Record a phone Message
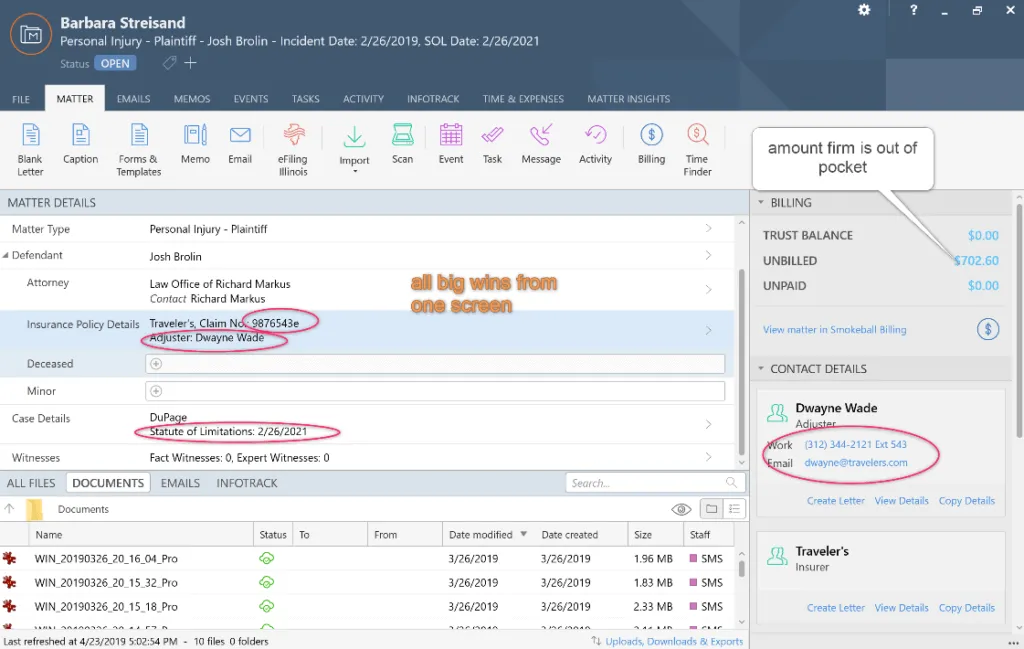Image resolution: width=1024 pixels, height=649 pixels. point(541,144)
